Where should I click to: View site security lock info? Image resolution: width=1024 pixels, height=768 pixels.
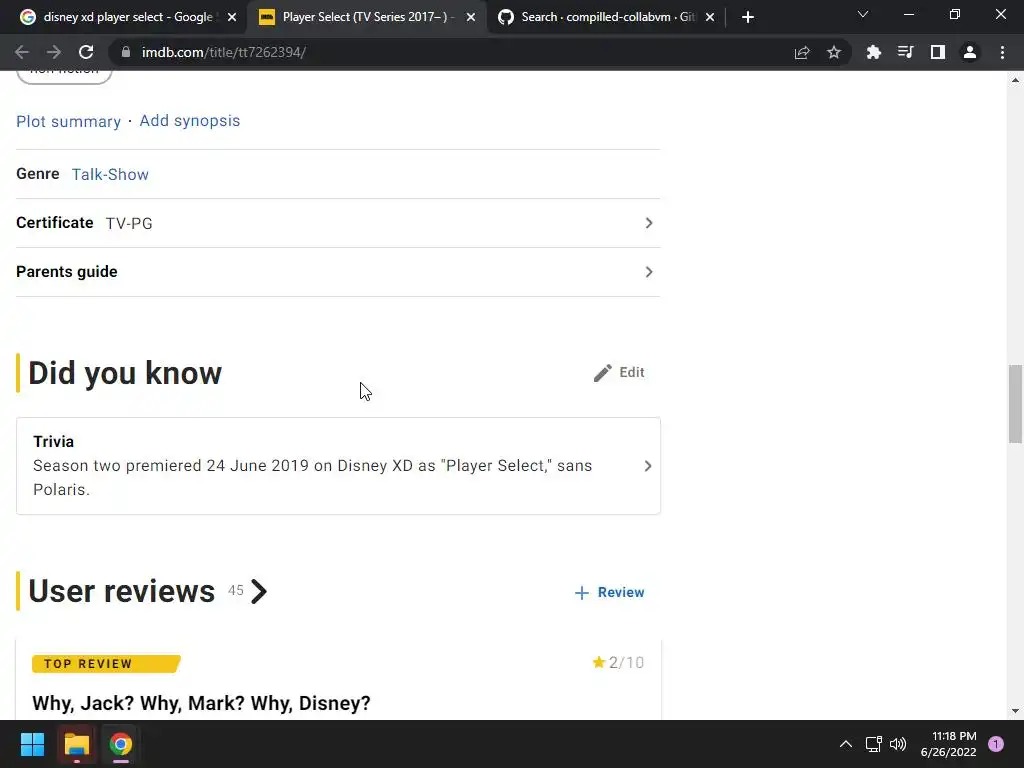tap(126, 52)
